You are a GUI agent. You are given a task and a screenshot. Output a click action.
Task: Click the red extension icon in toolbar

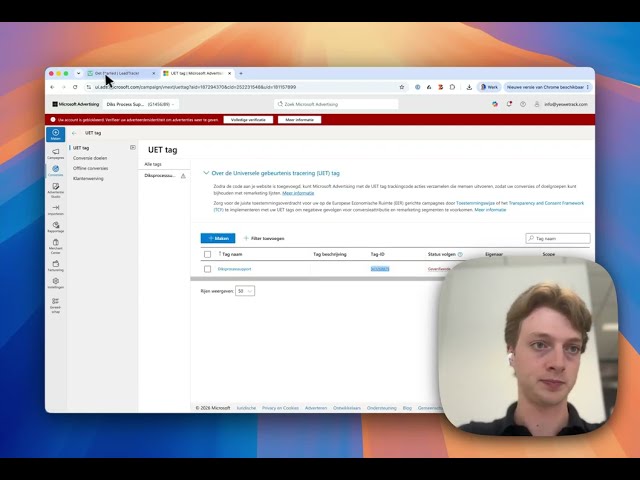tap(441, 87)
